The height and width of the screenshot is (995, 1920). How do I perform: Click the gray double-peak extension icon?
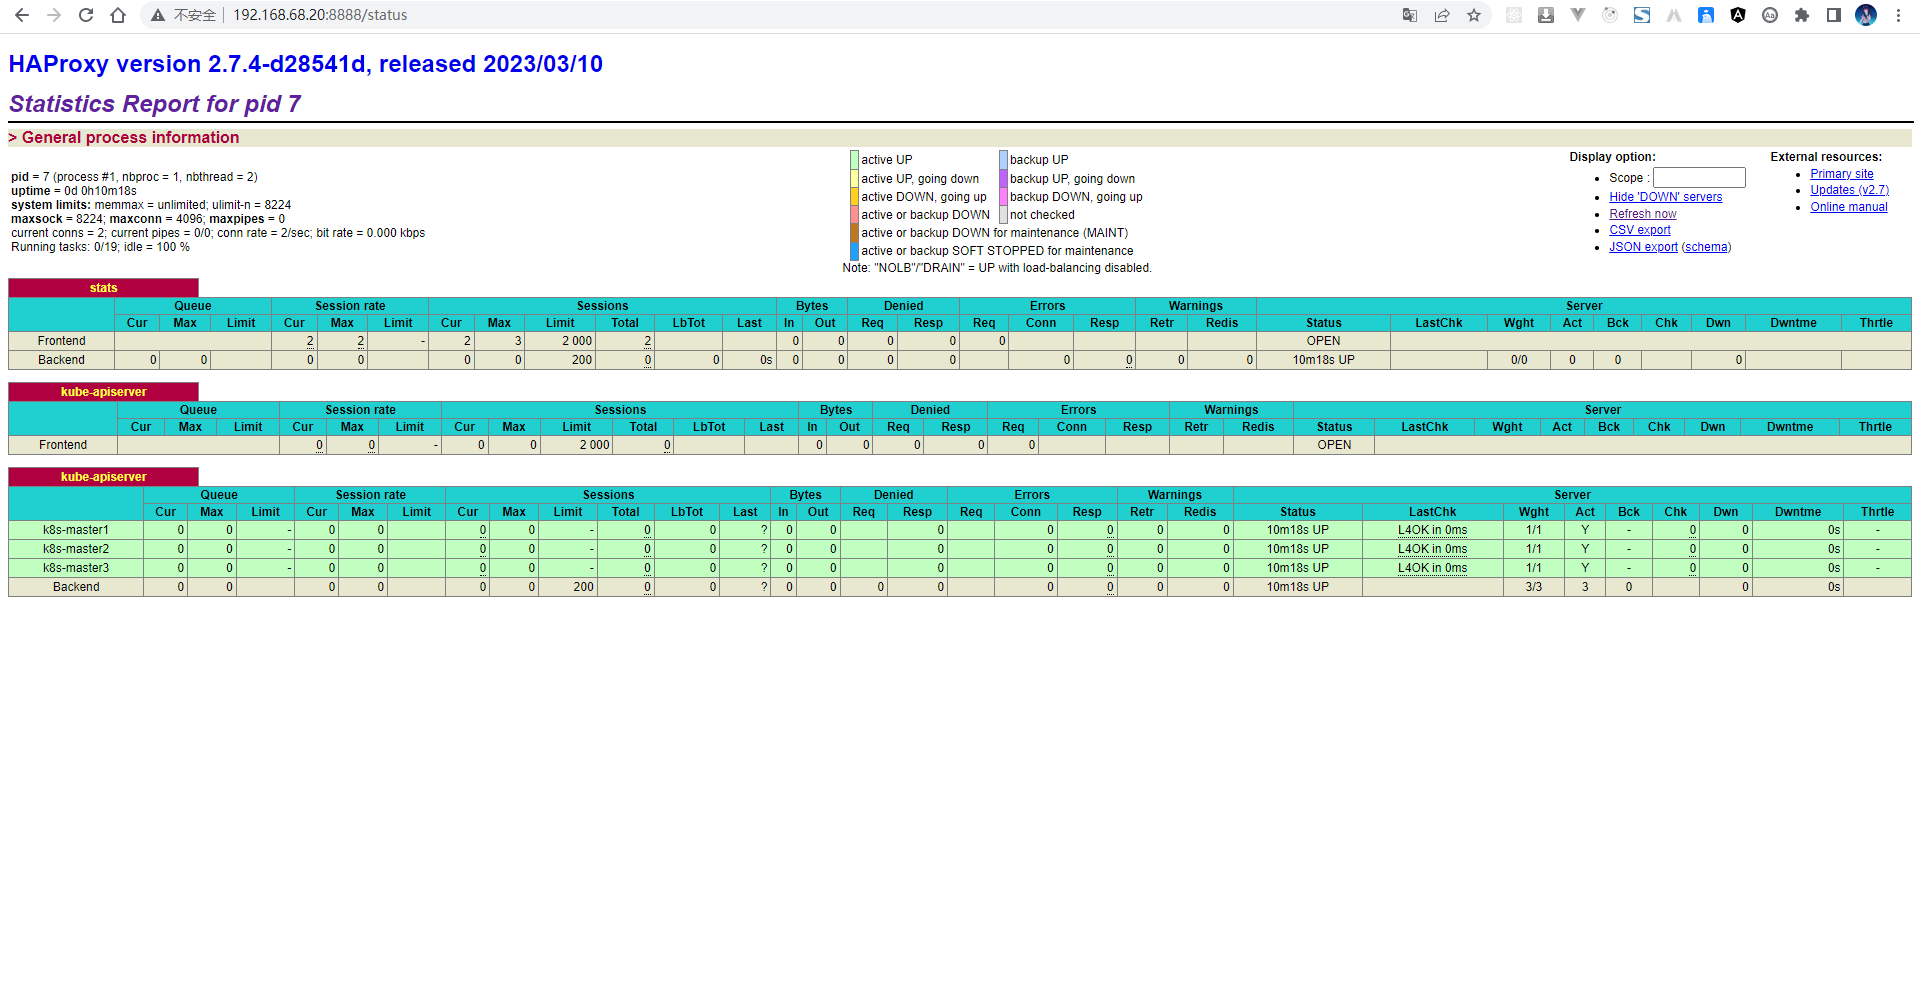click(1674, 15)
